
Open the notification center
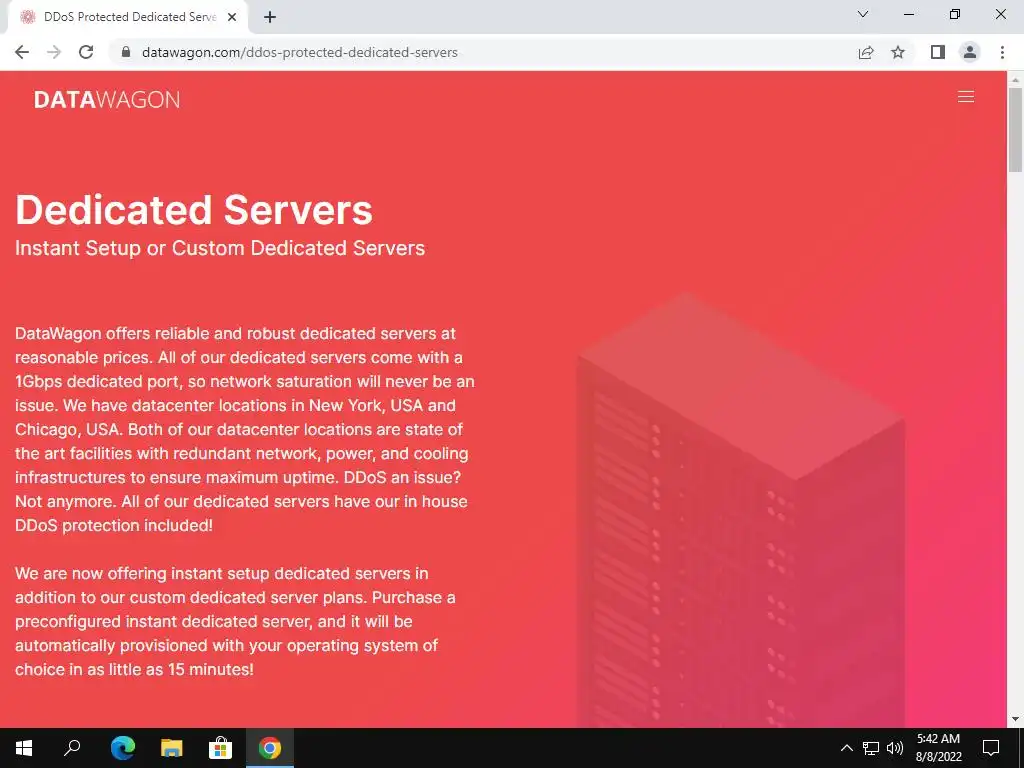pos(991,748)
